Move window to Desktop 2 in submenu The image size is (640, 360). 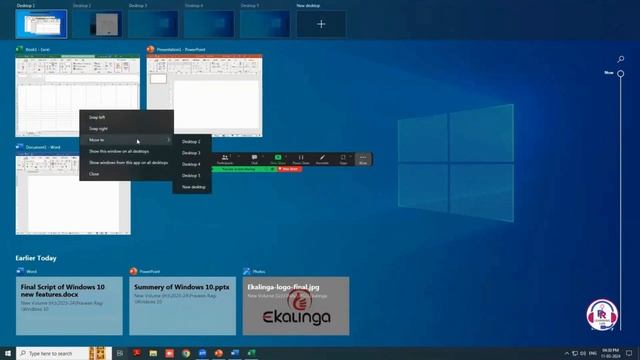pyautogui.click(x=192, y=142)
